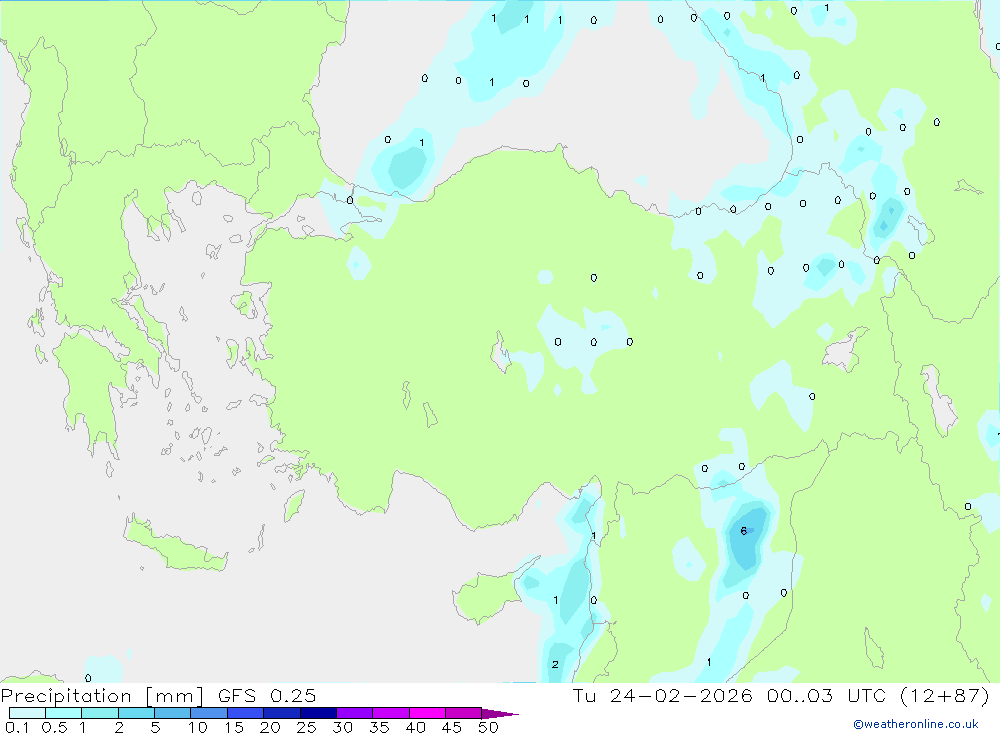The height and width of the screenshot is (733, 1000).
Task: Click the '10' legend scale label
Action: [x=198, y=727]
